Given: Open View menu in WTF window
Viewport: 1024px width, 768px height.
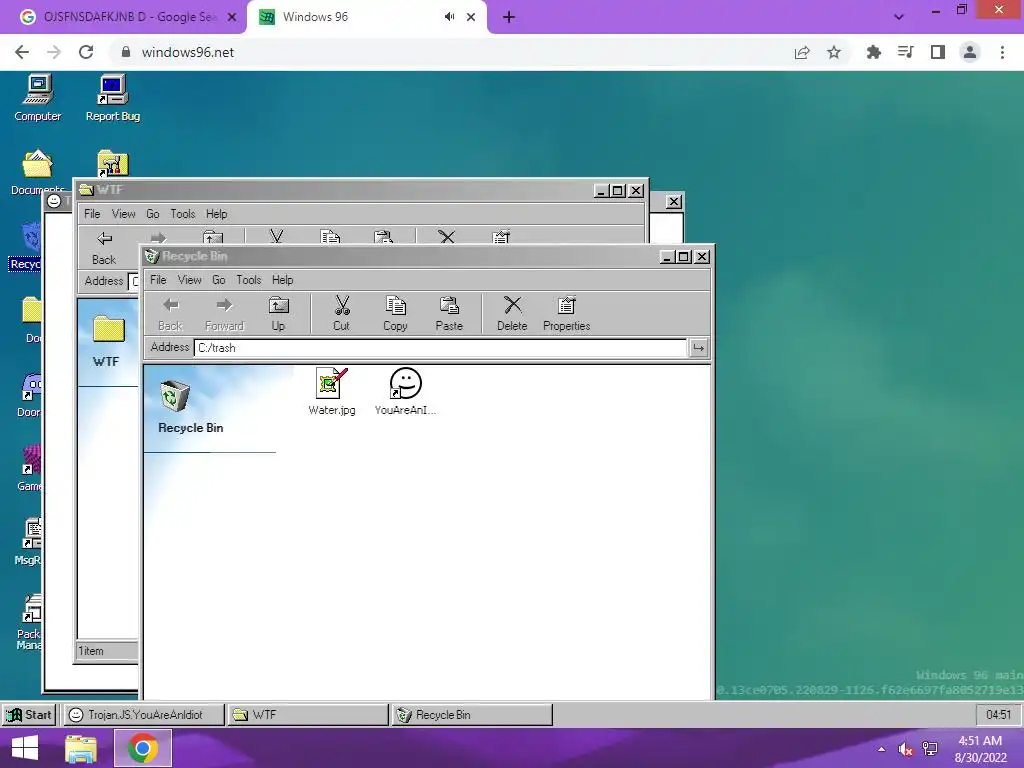Looking at the screenshot, I should [123, 214].
